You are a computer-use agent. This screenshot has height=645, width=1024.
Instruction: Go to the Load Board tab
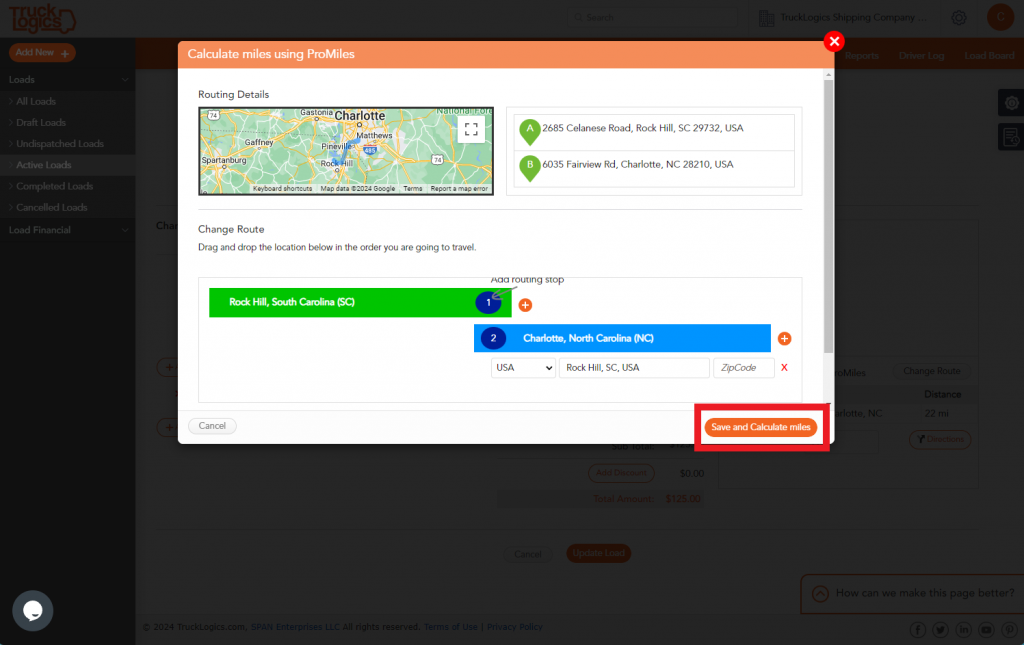pos(989,56)
